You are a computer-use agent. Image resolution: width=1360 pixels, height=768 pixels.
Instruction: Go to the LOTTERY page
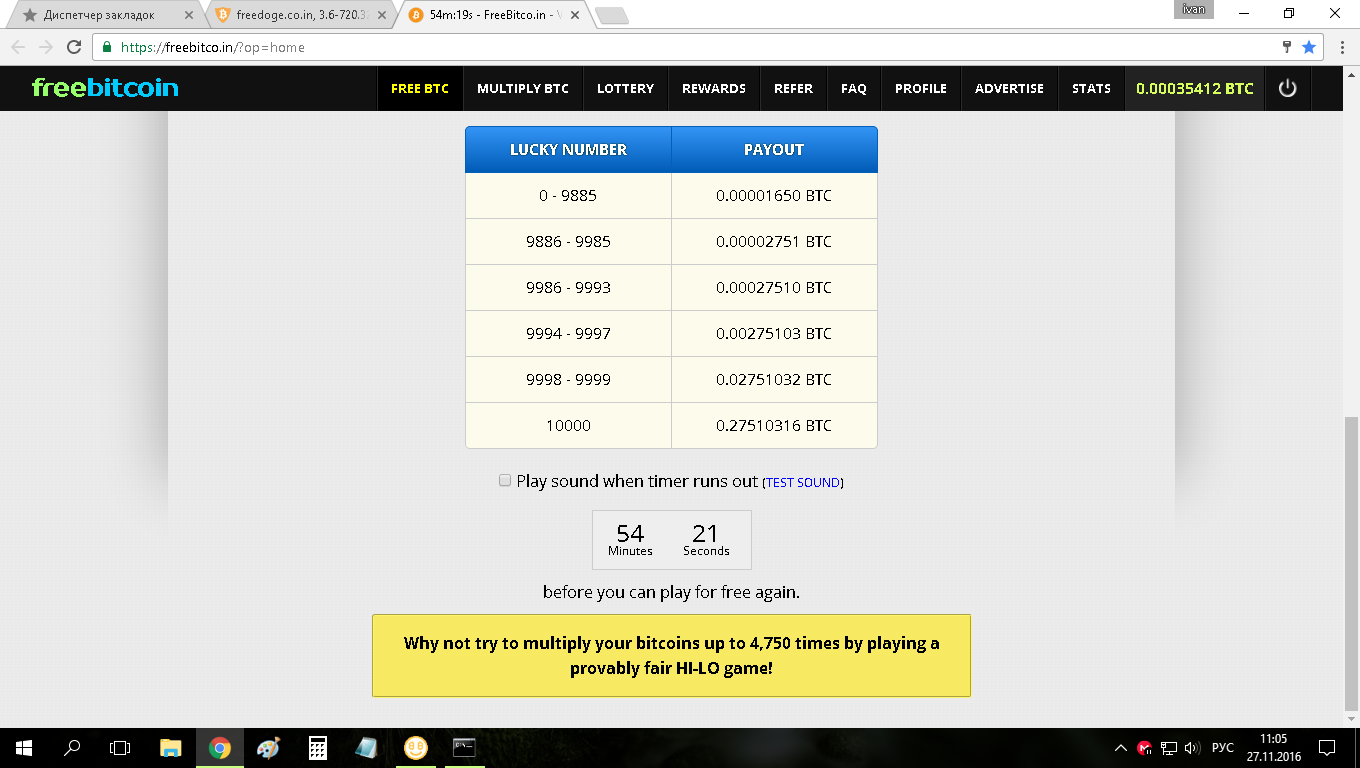[625, 88]
